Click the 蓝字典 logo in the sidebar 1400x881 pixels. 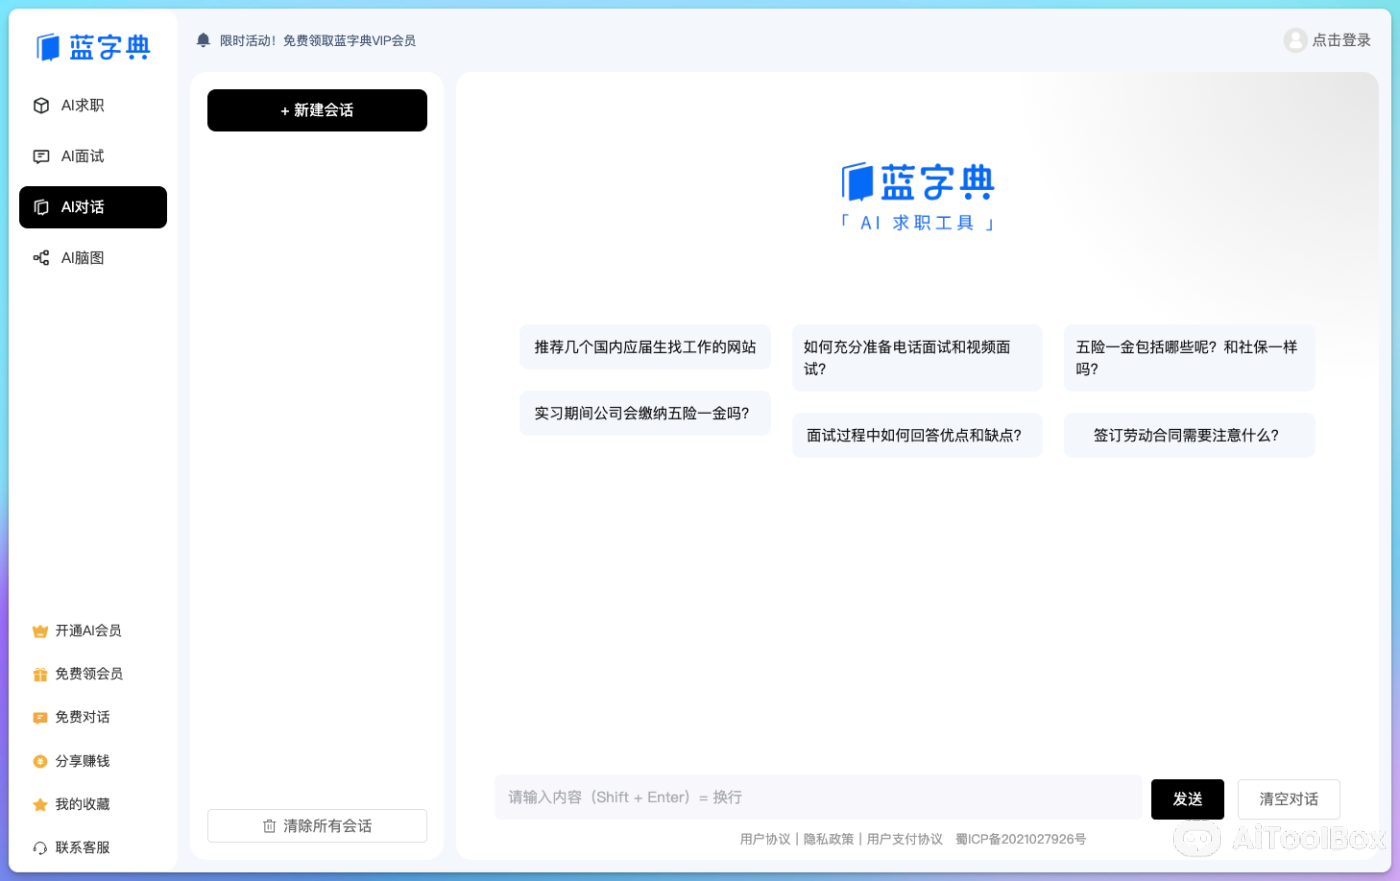95,46
